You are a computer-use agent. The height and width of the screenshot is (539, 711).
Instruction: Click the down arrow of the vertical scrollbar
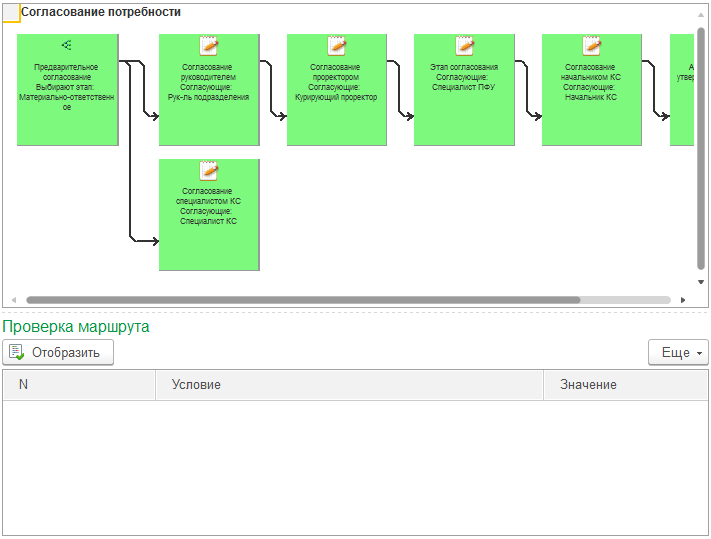(701, 282)
